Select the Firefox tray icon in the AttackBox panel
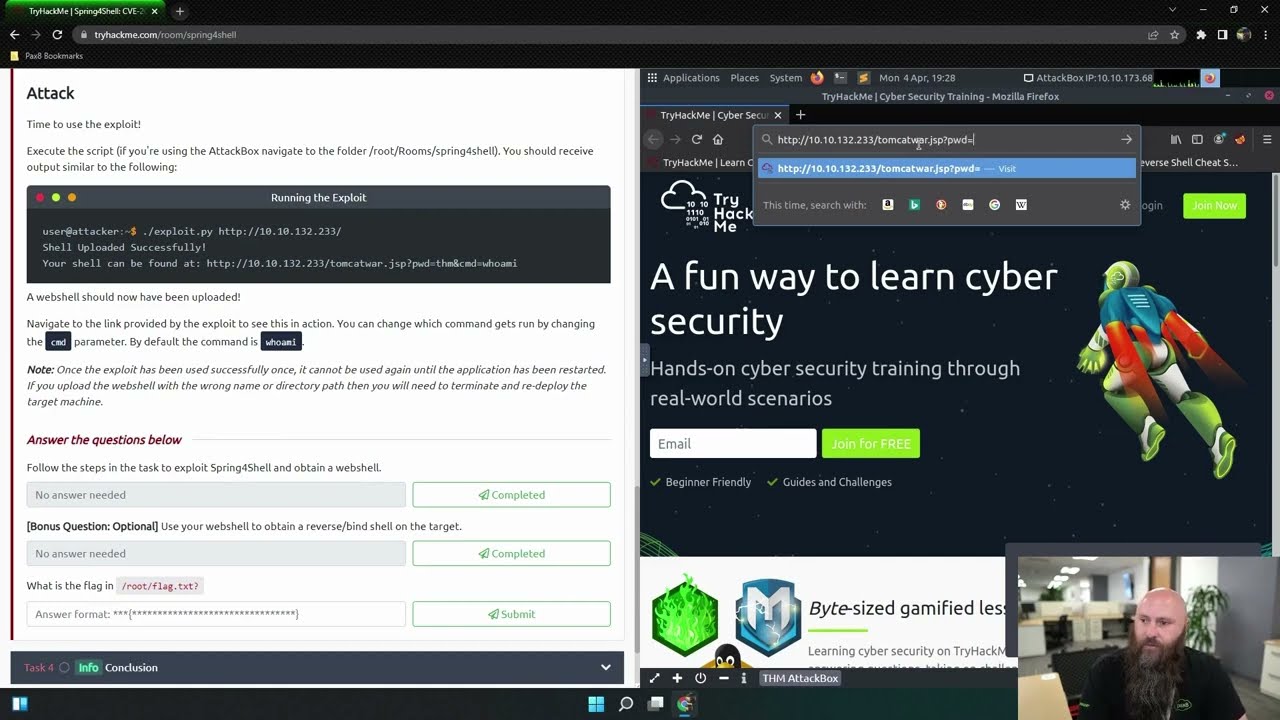The image size is (1280, 720). click(x=1209, y=78)
